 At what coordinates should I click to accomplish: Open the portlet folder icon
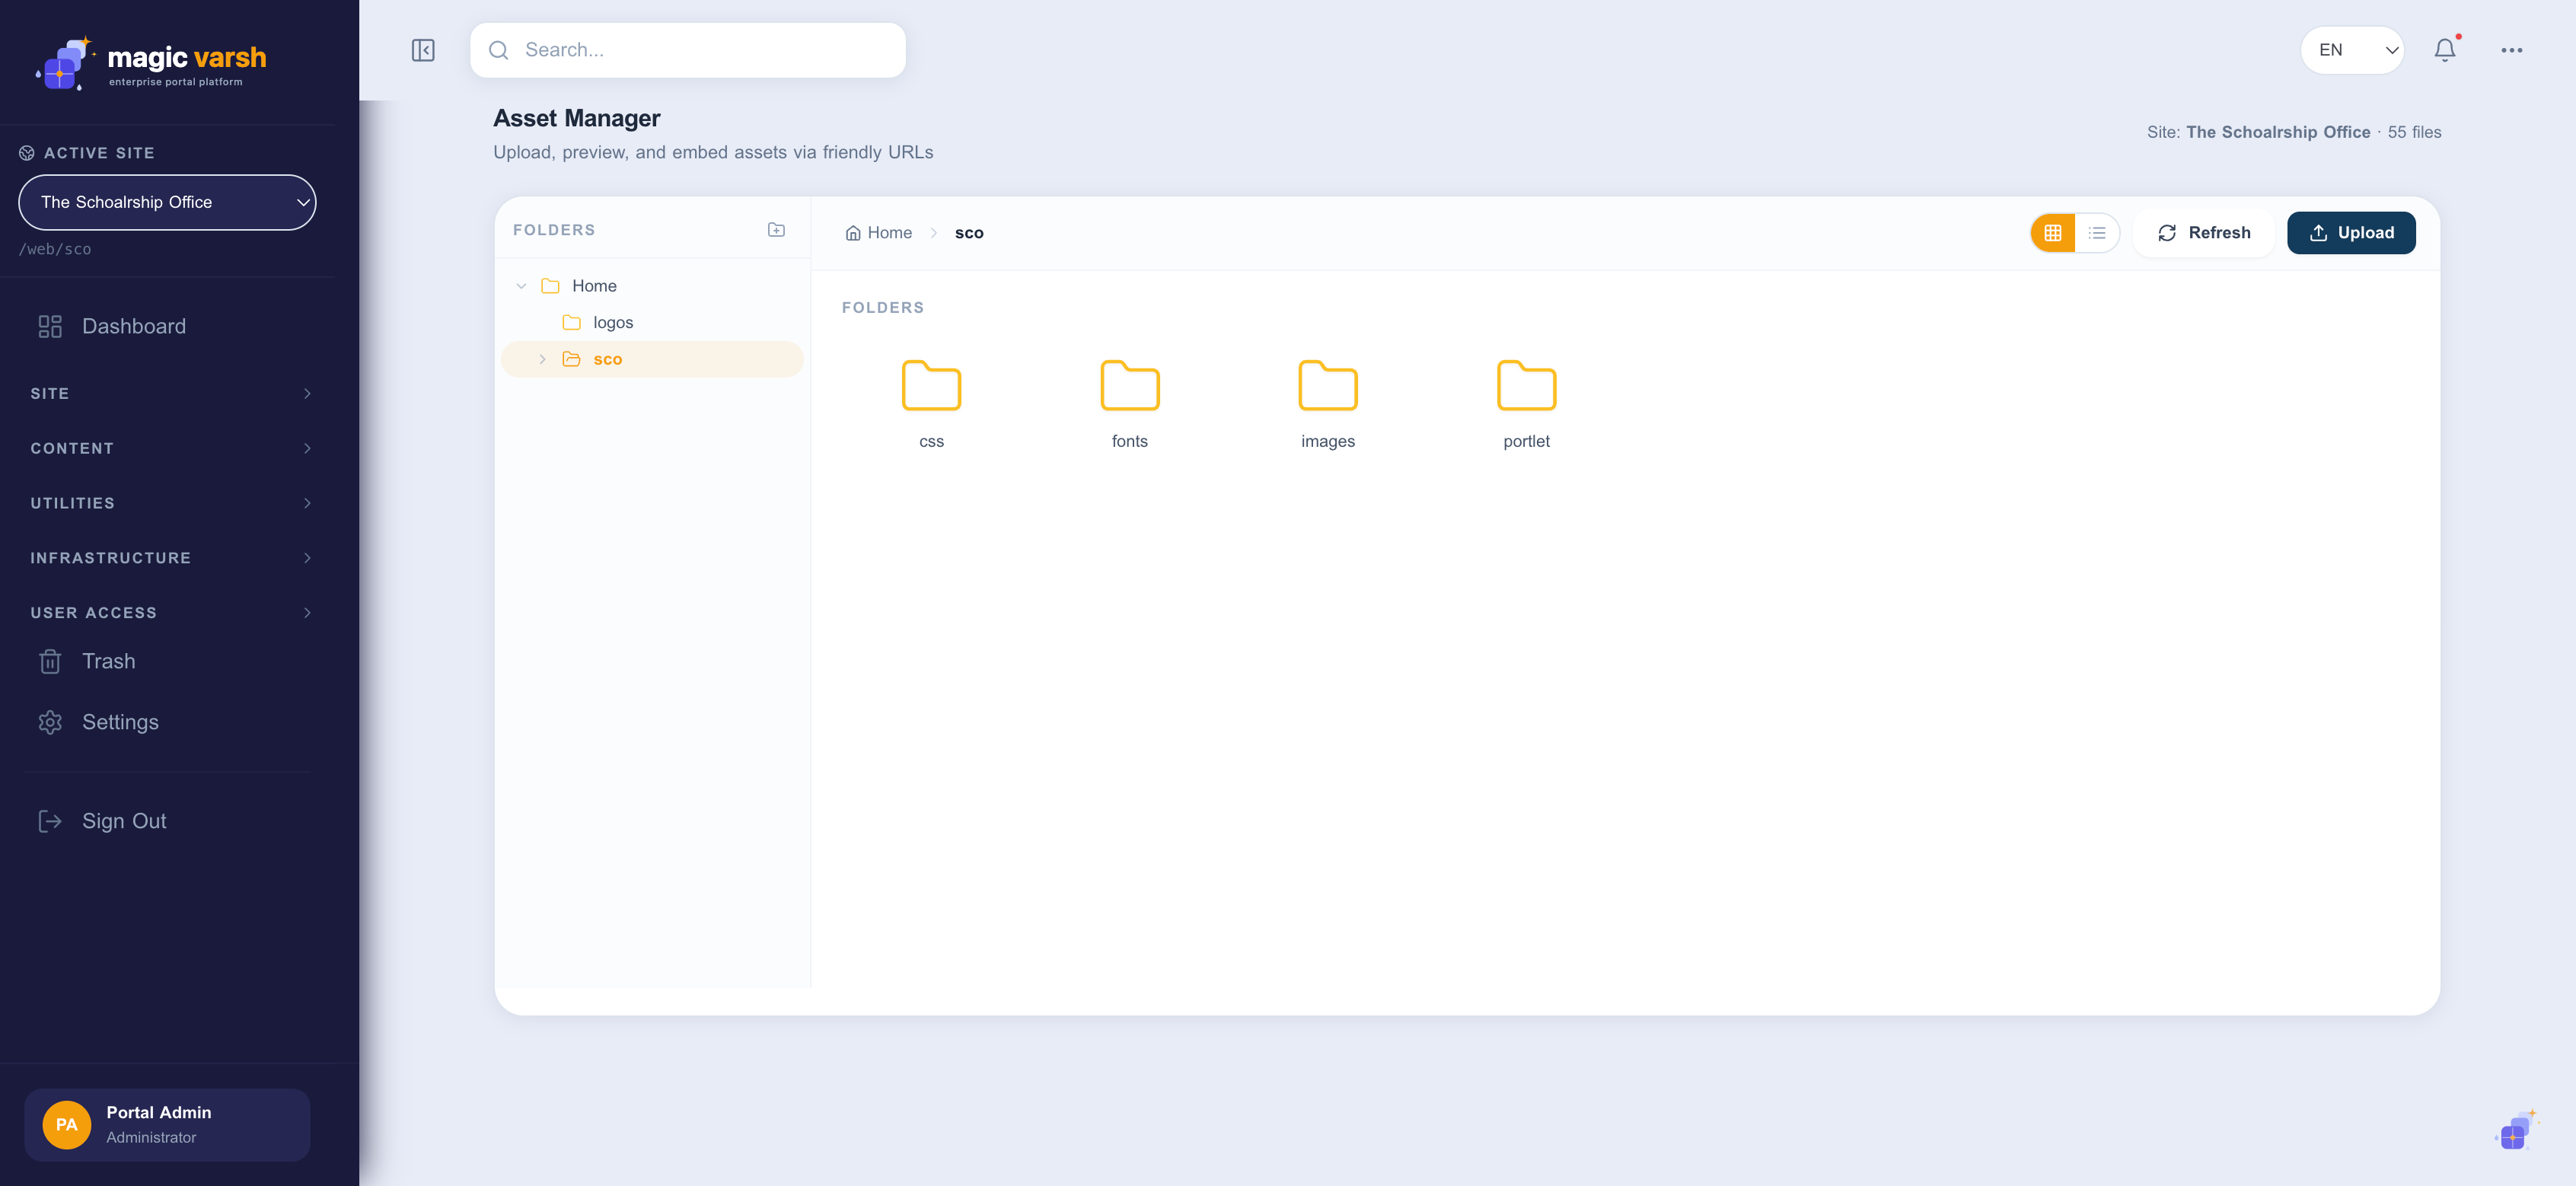pos(1526,385)
